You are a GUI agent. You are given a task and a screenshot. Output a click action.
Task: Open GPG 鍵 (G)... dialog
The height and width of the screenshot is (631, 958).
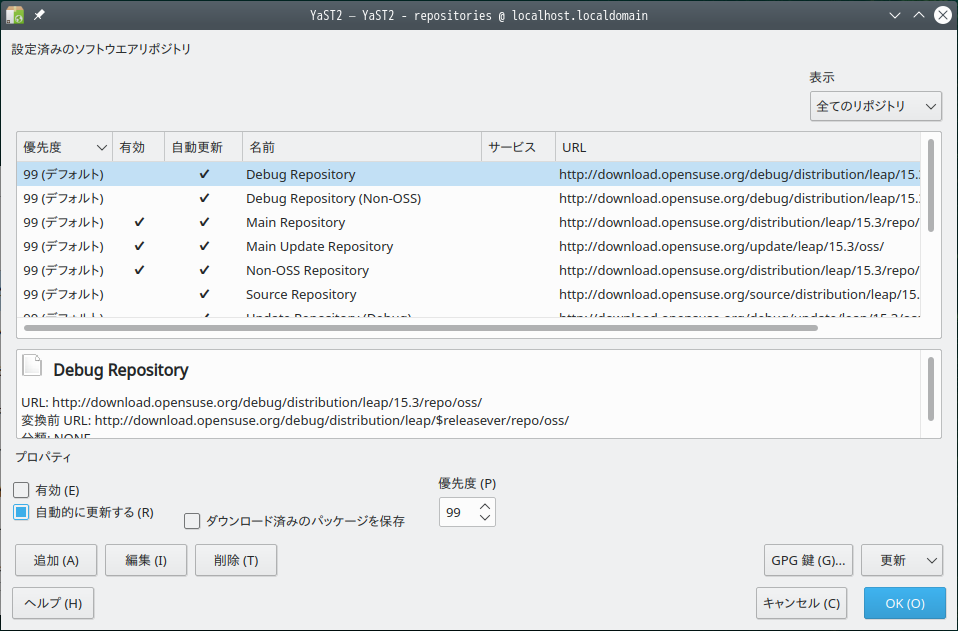click(808, 560)
